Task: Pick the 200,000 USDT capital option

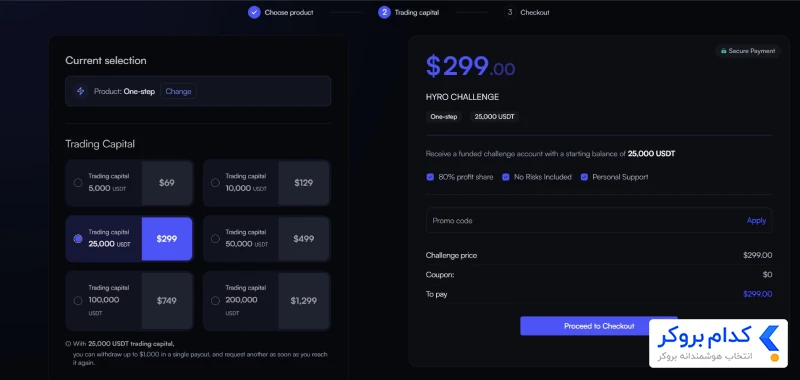Action: pos(266,301)
